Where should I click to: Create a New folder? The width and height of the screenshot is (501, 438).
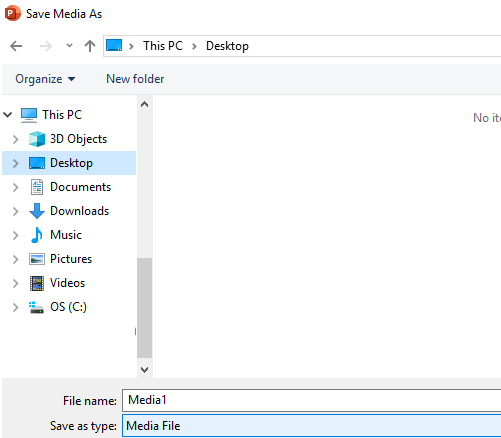pos(135,79)
